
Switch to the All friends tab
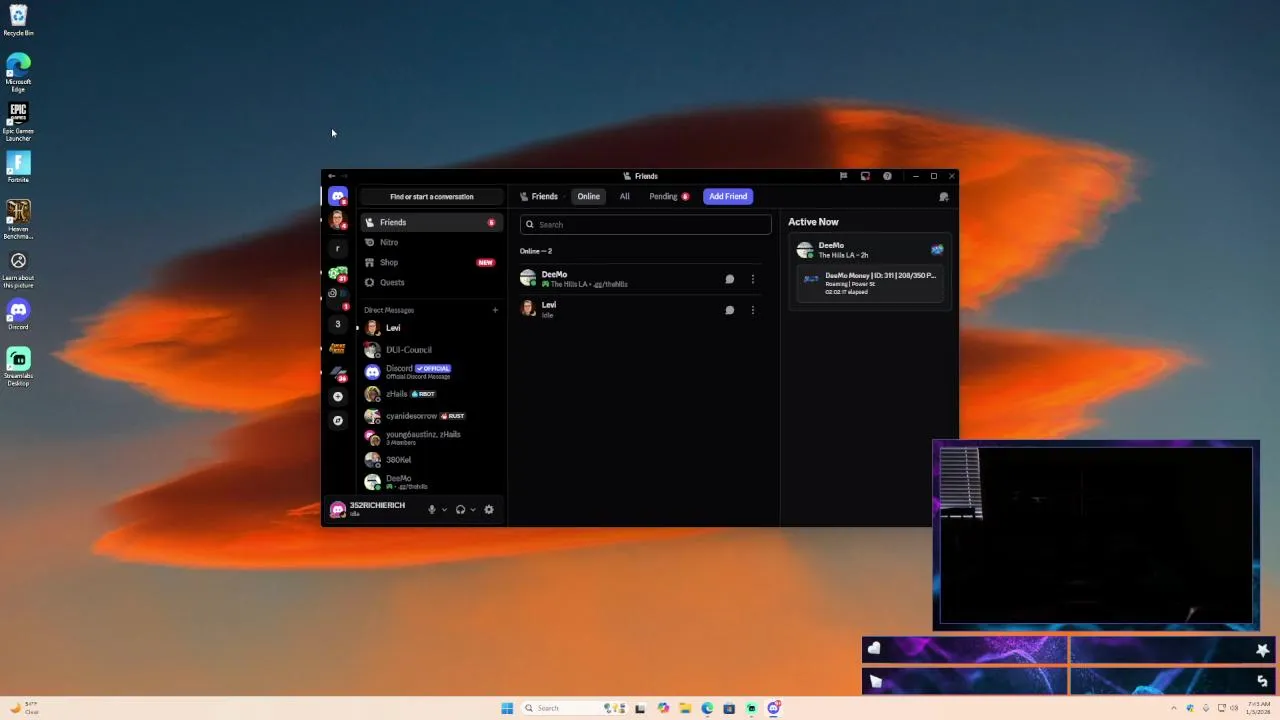coord(625,197)
